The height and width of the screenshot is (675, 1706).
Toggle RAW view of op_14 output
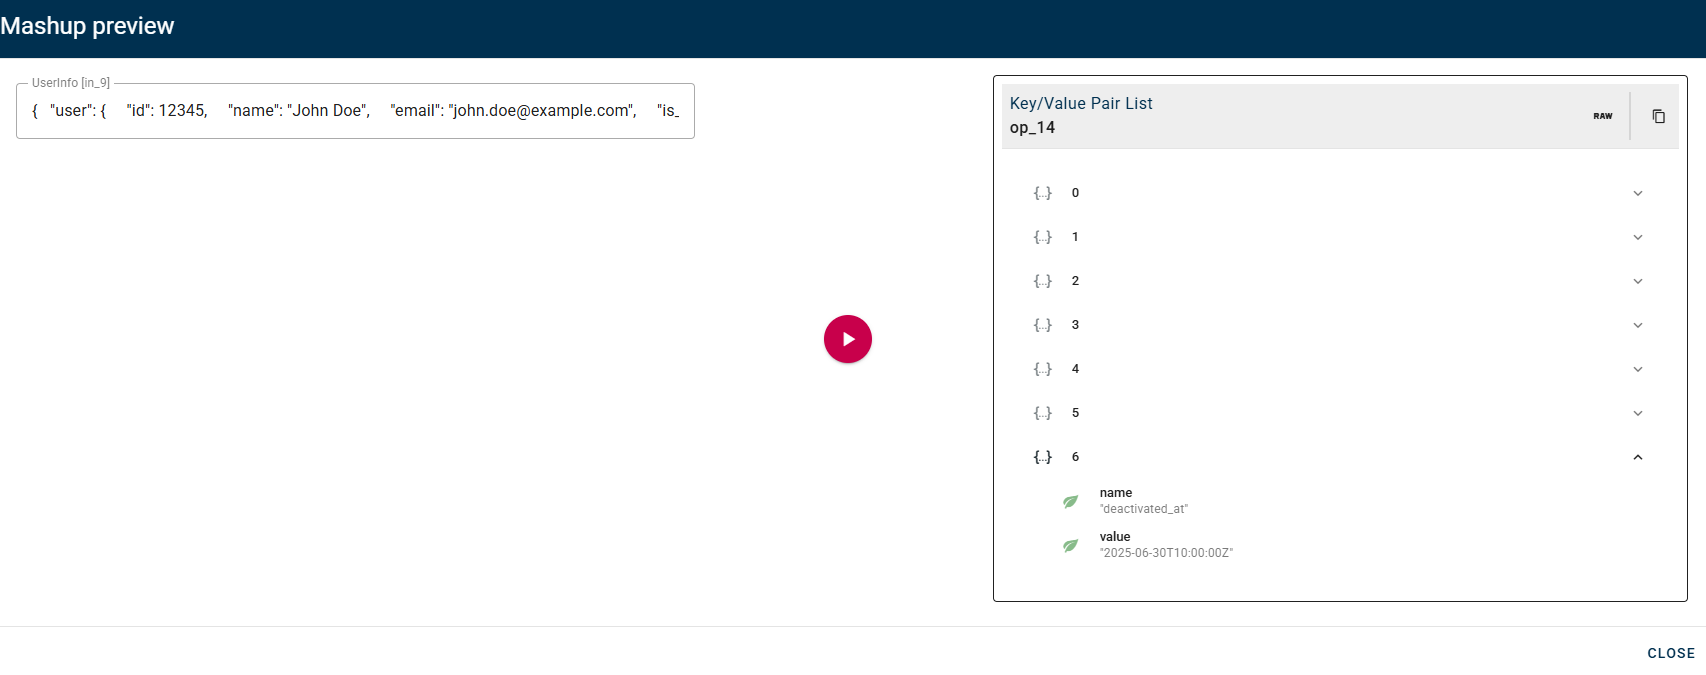click(1602, 116)
